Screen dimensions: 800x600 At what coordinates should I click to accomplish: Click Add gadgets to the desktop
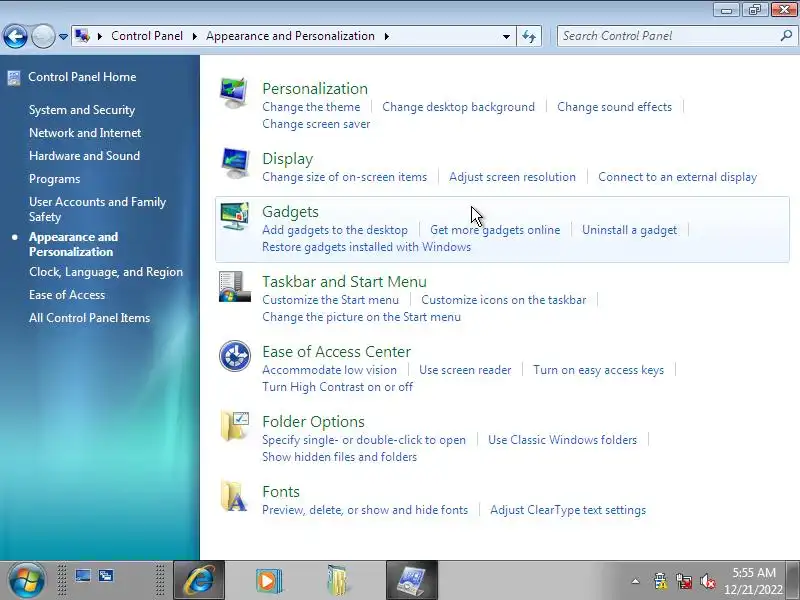coord(335,230)
